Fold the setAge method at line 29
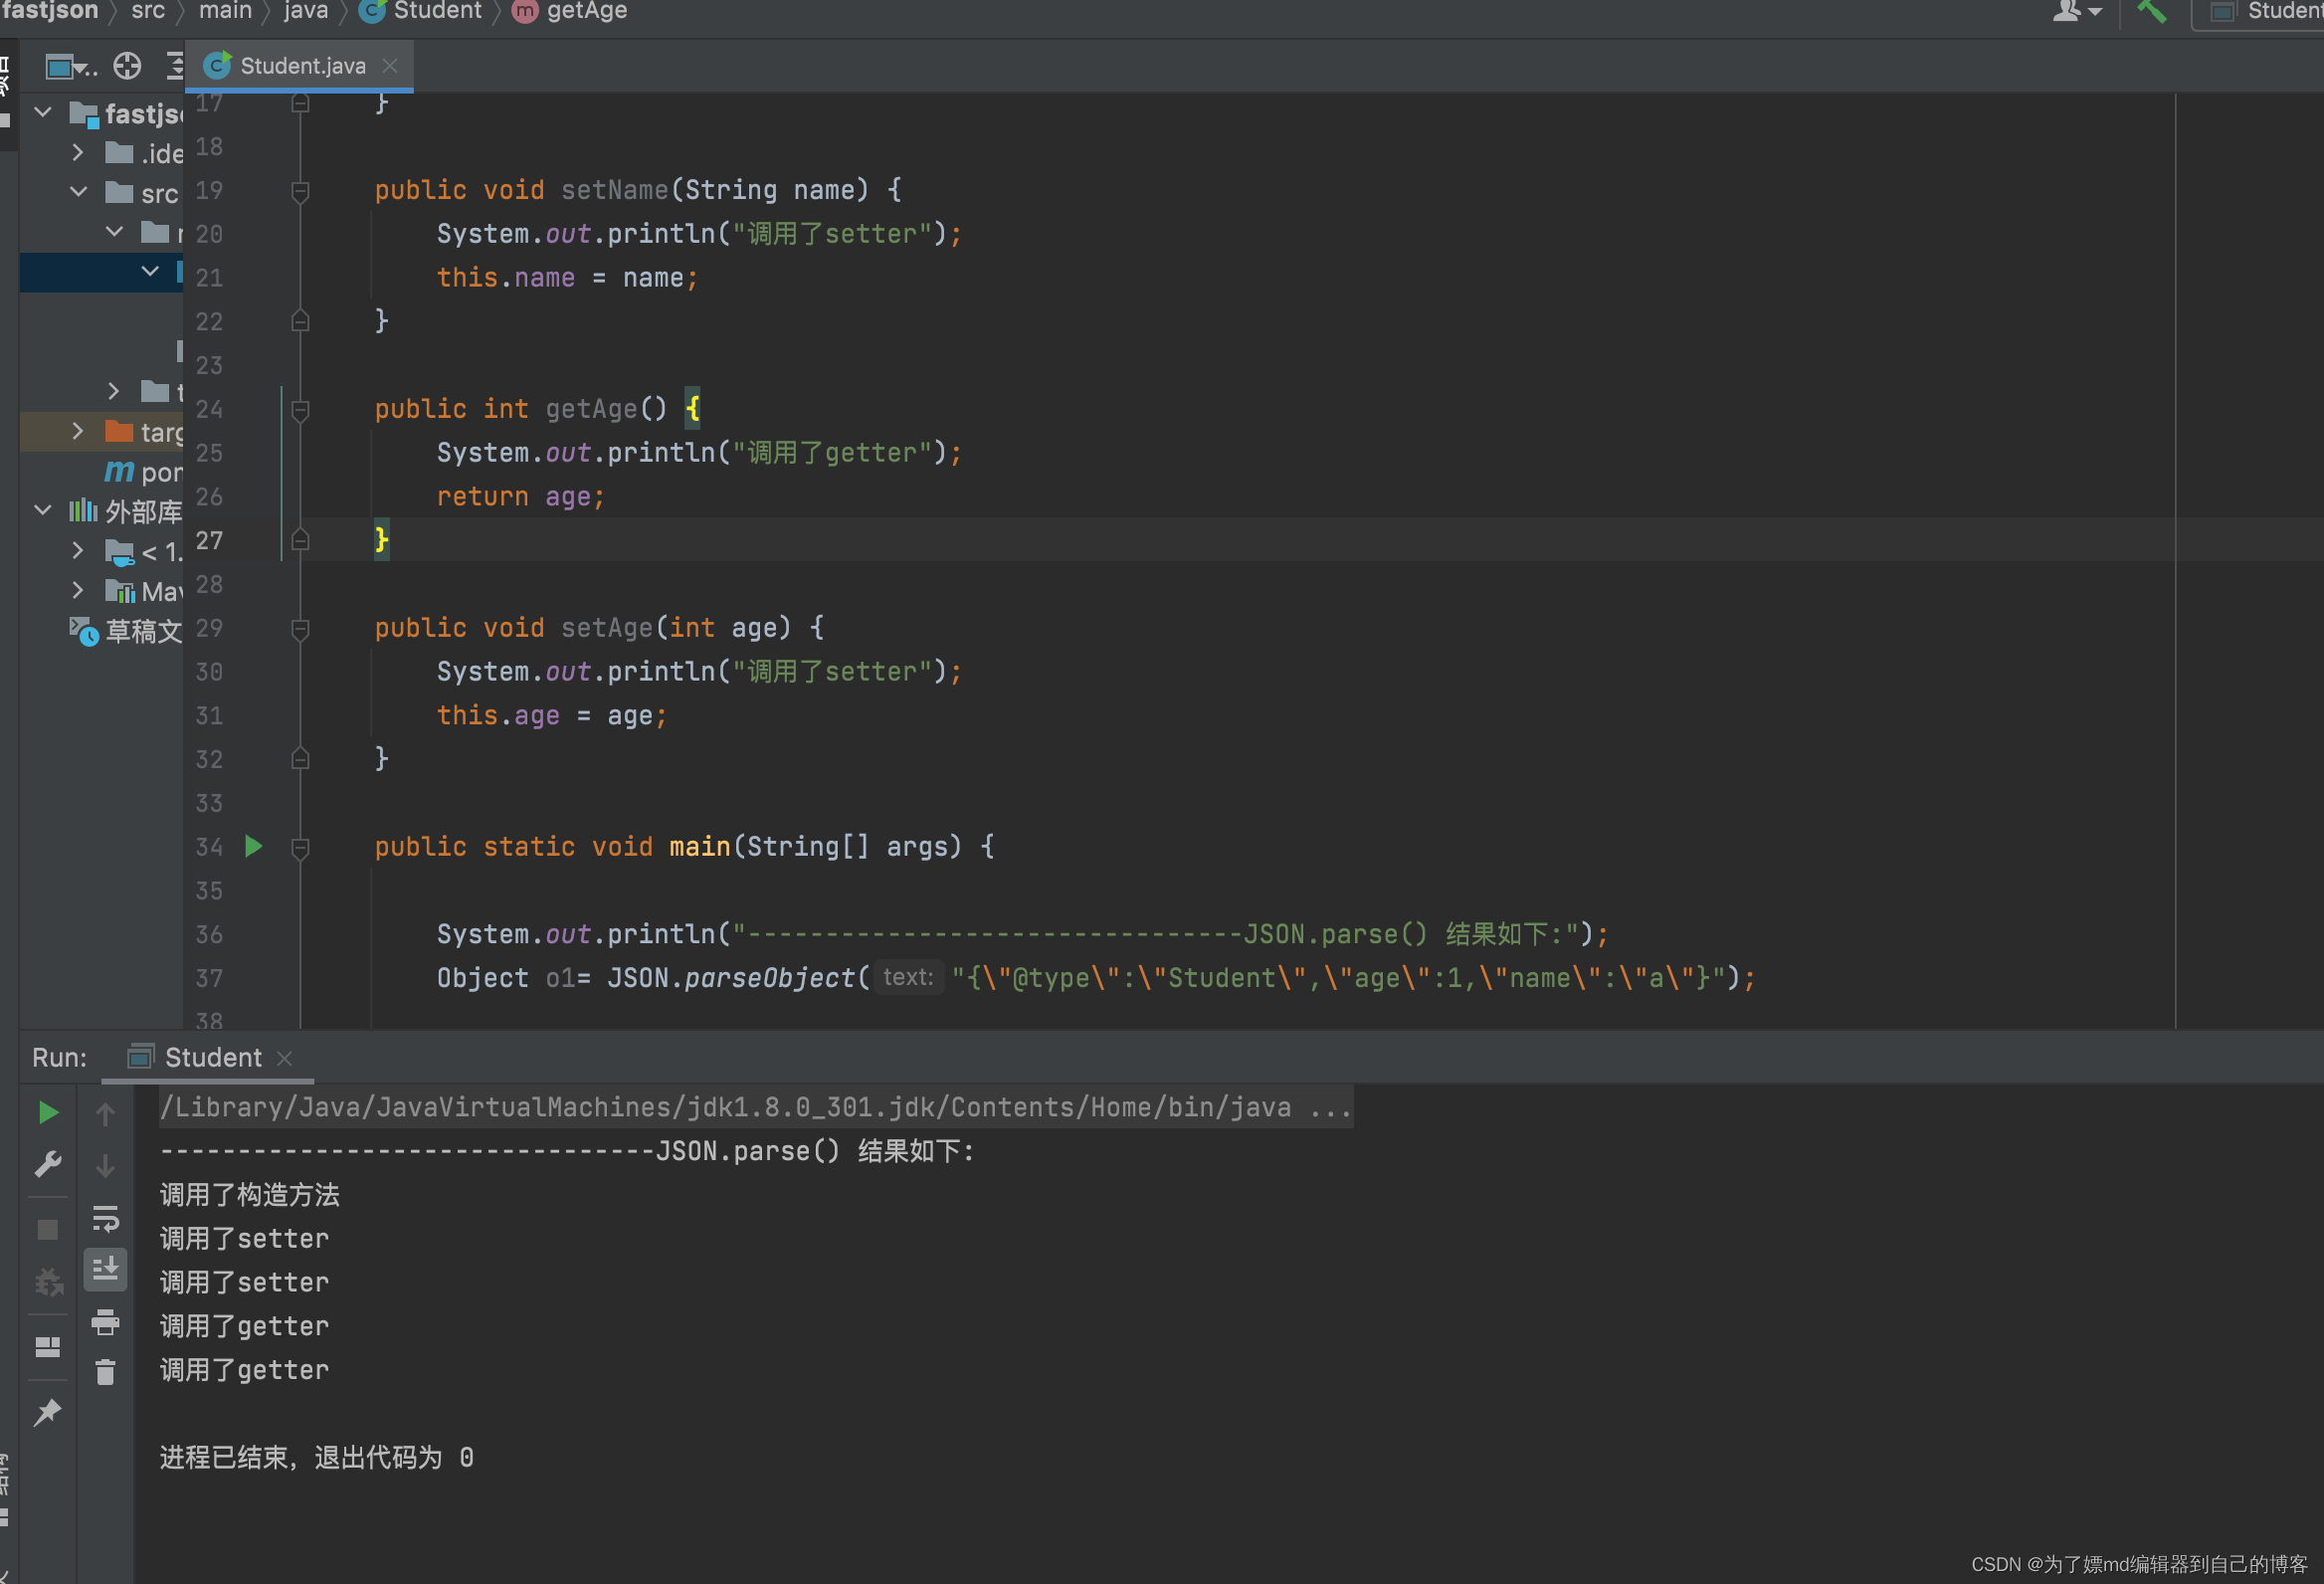This screenshot has width=2324, height=1584. coord(300,628)
